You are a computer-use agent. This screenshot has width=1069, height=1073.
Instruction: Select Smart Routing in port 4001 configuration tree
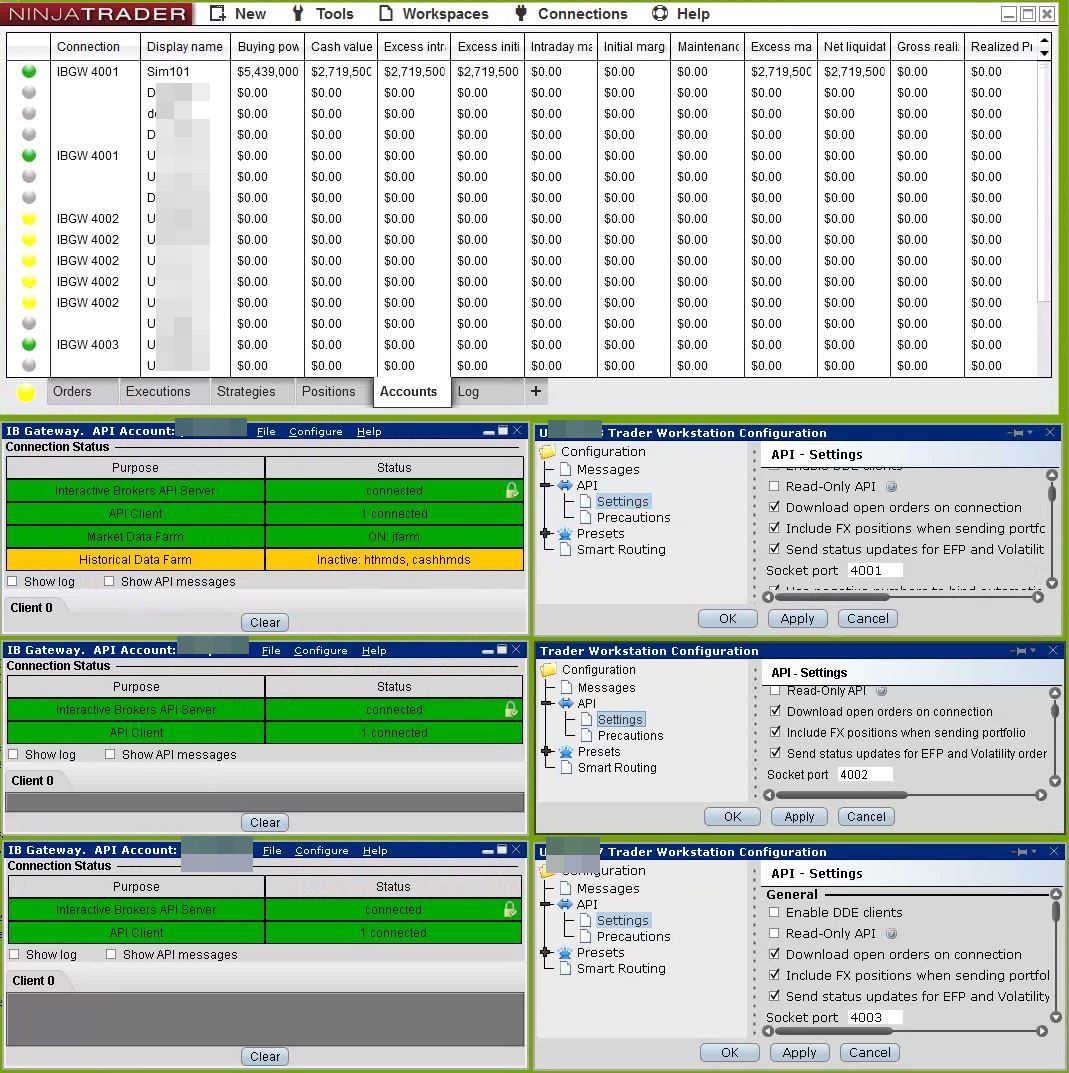pyautogui.click(x=621, y=550)
